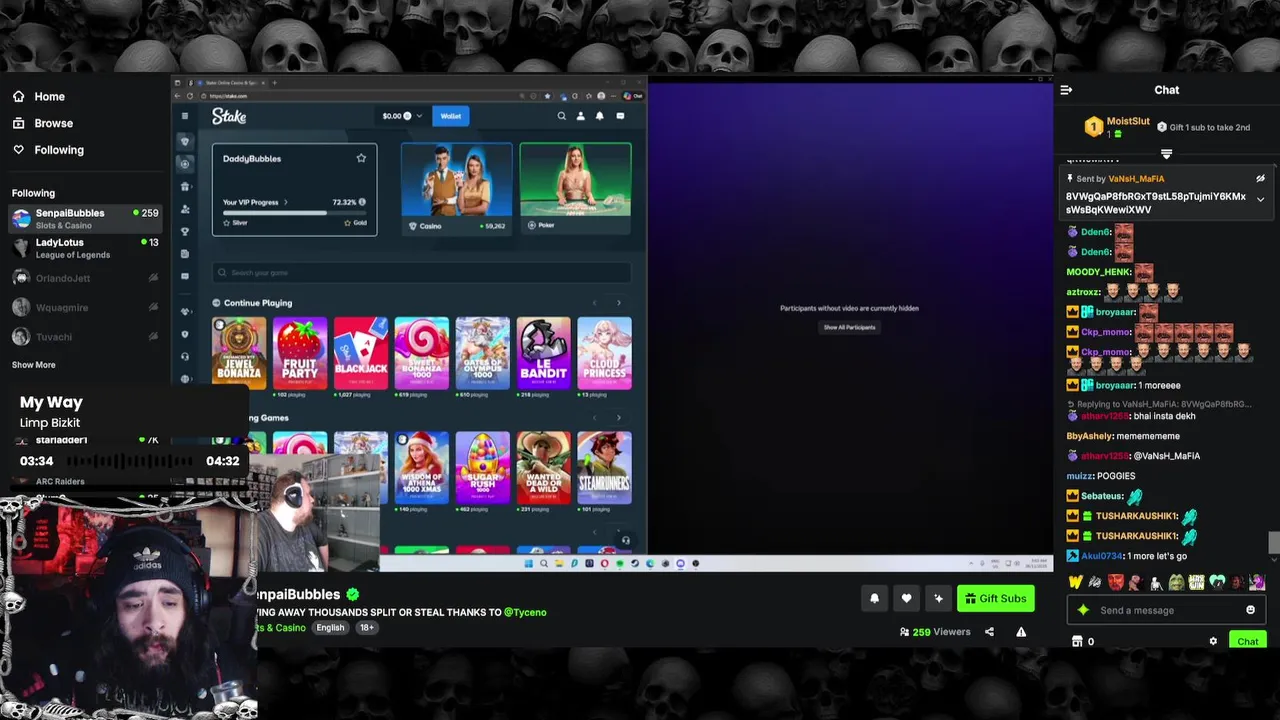Click the green Chat send button

pyautogui.click(x=1247, y=642)
